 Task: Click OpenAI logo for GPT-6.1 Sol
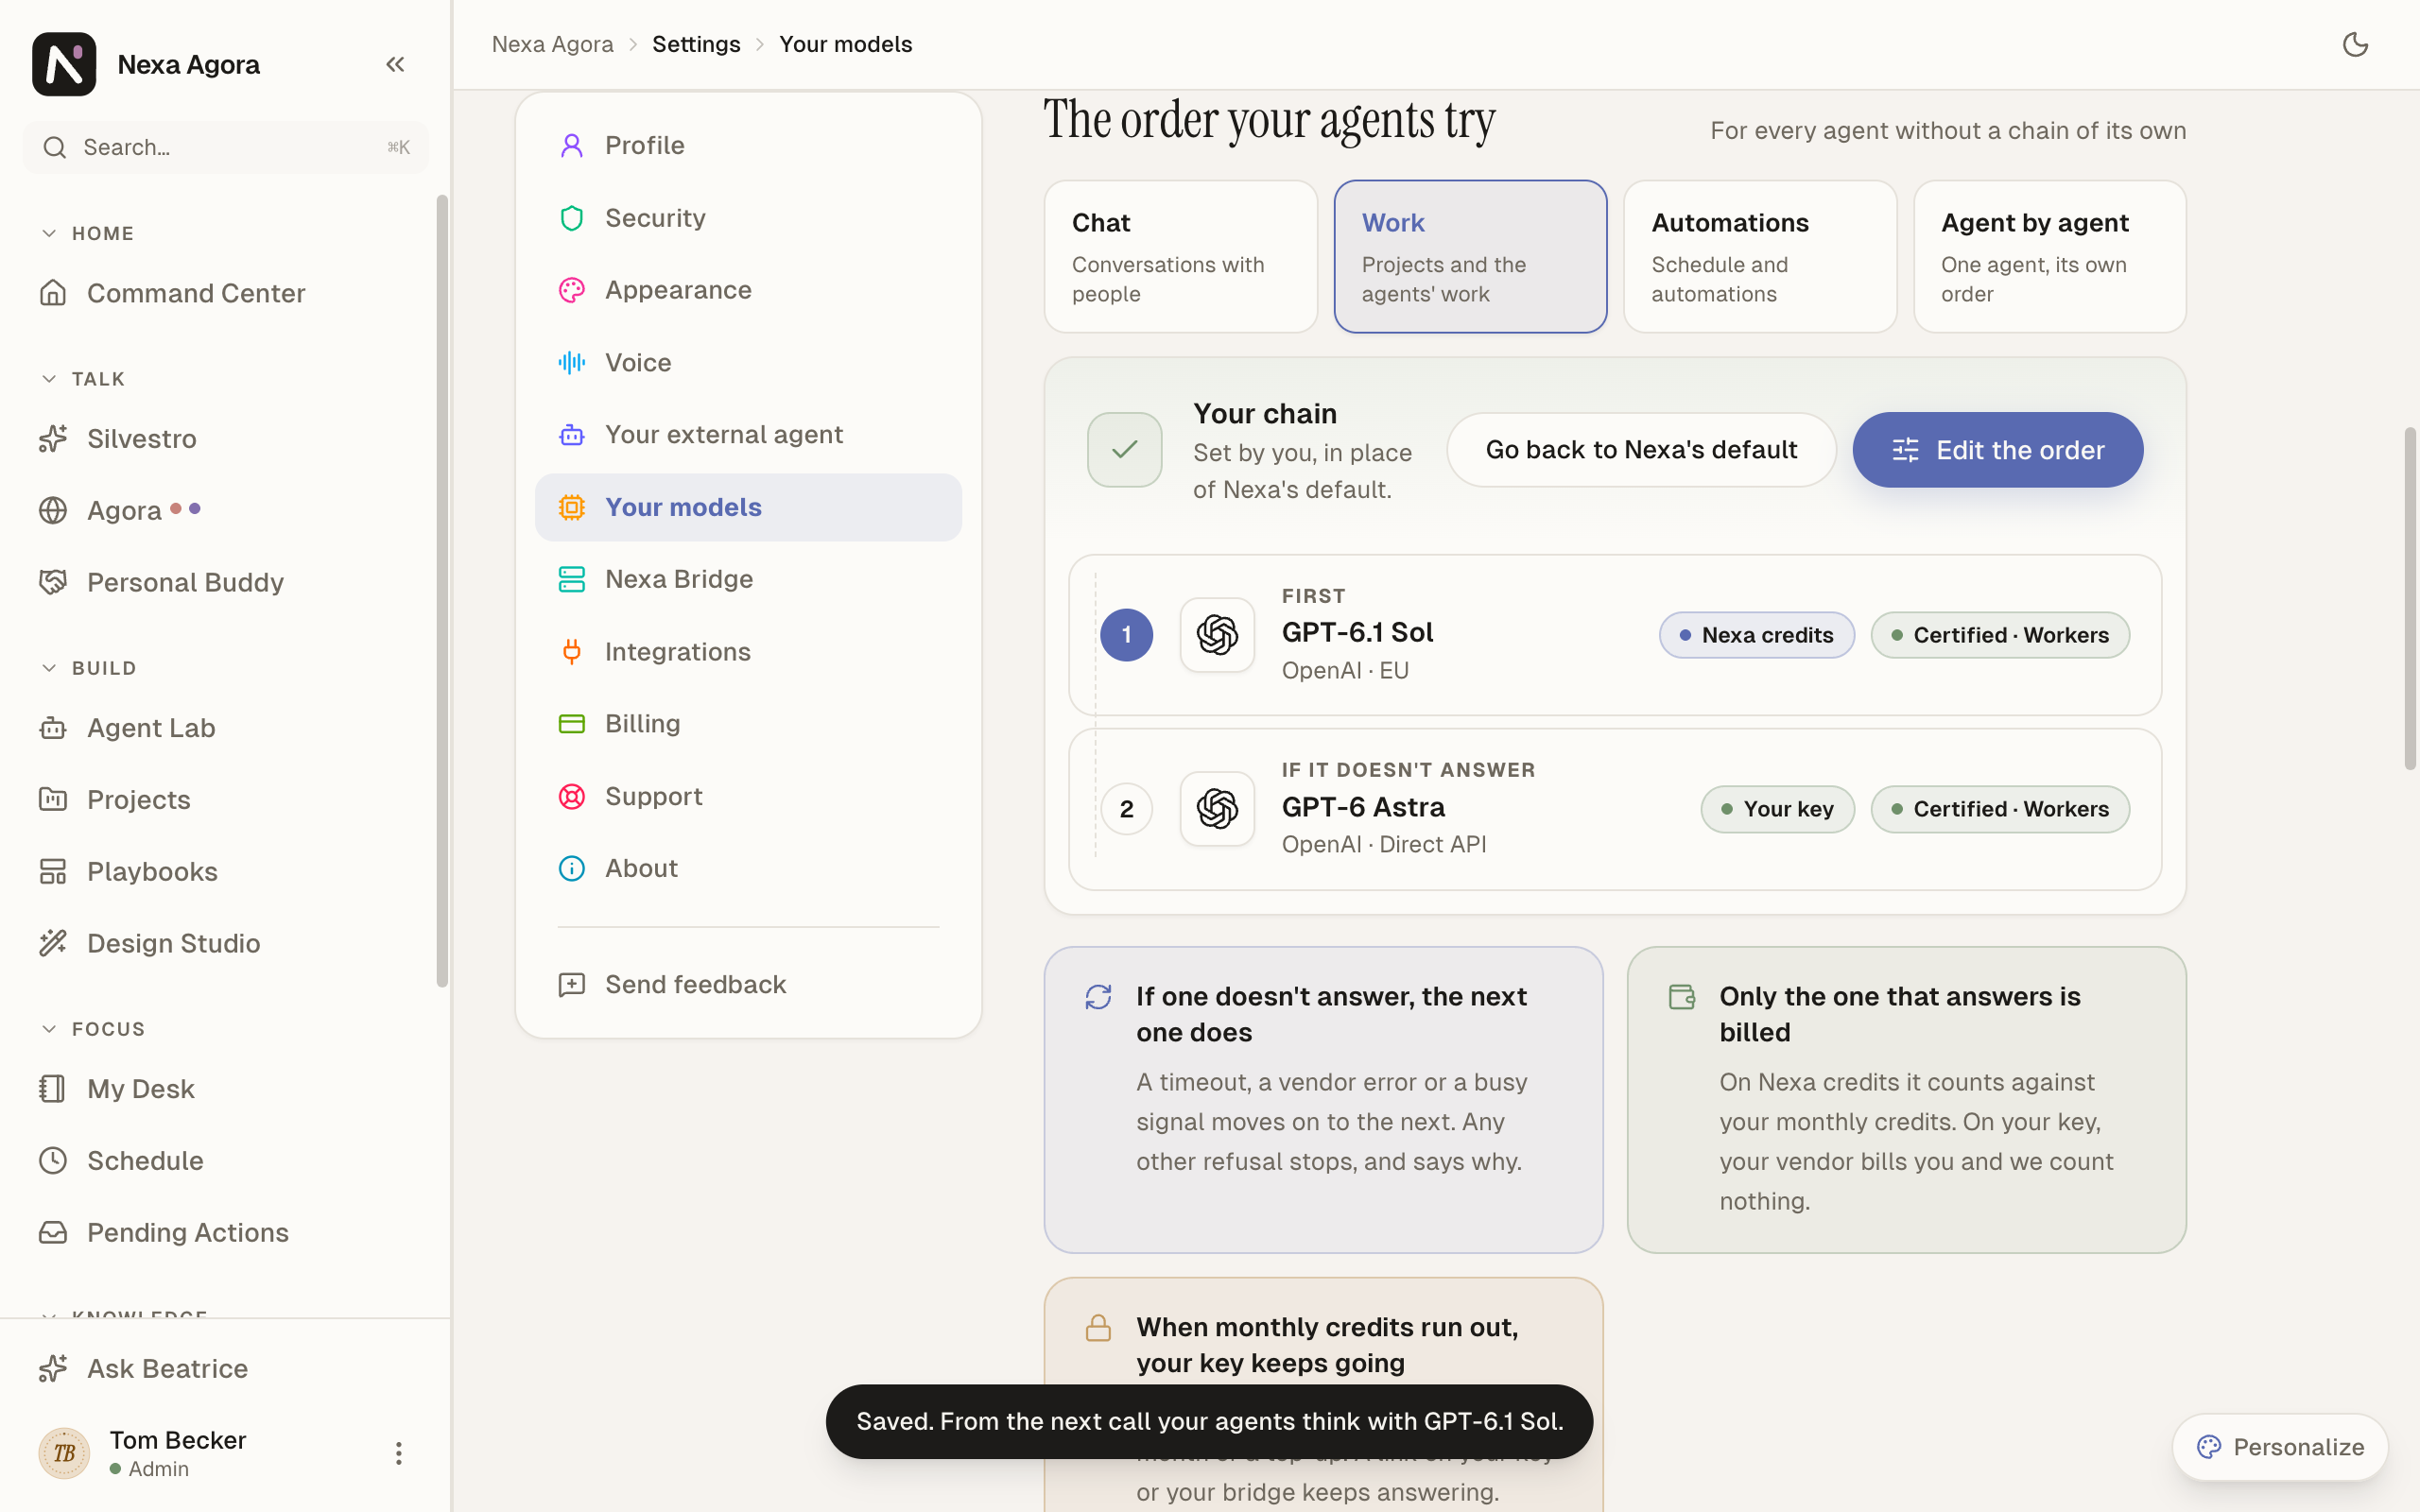click(1217, 635)
